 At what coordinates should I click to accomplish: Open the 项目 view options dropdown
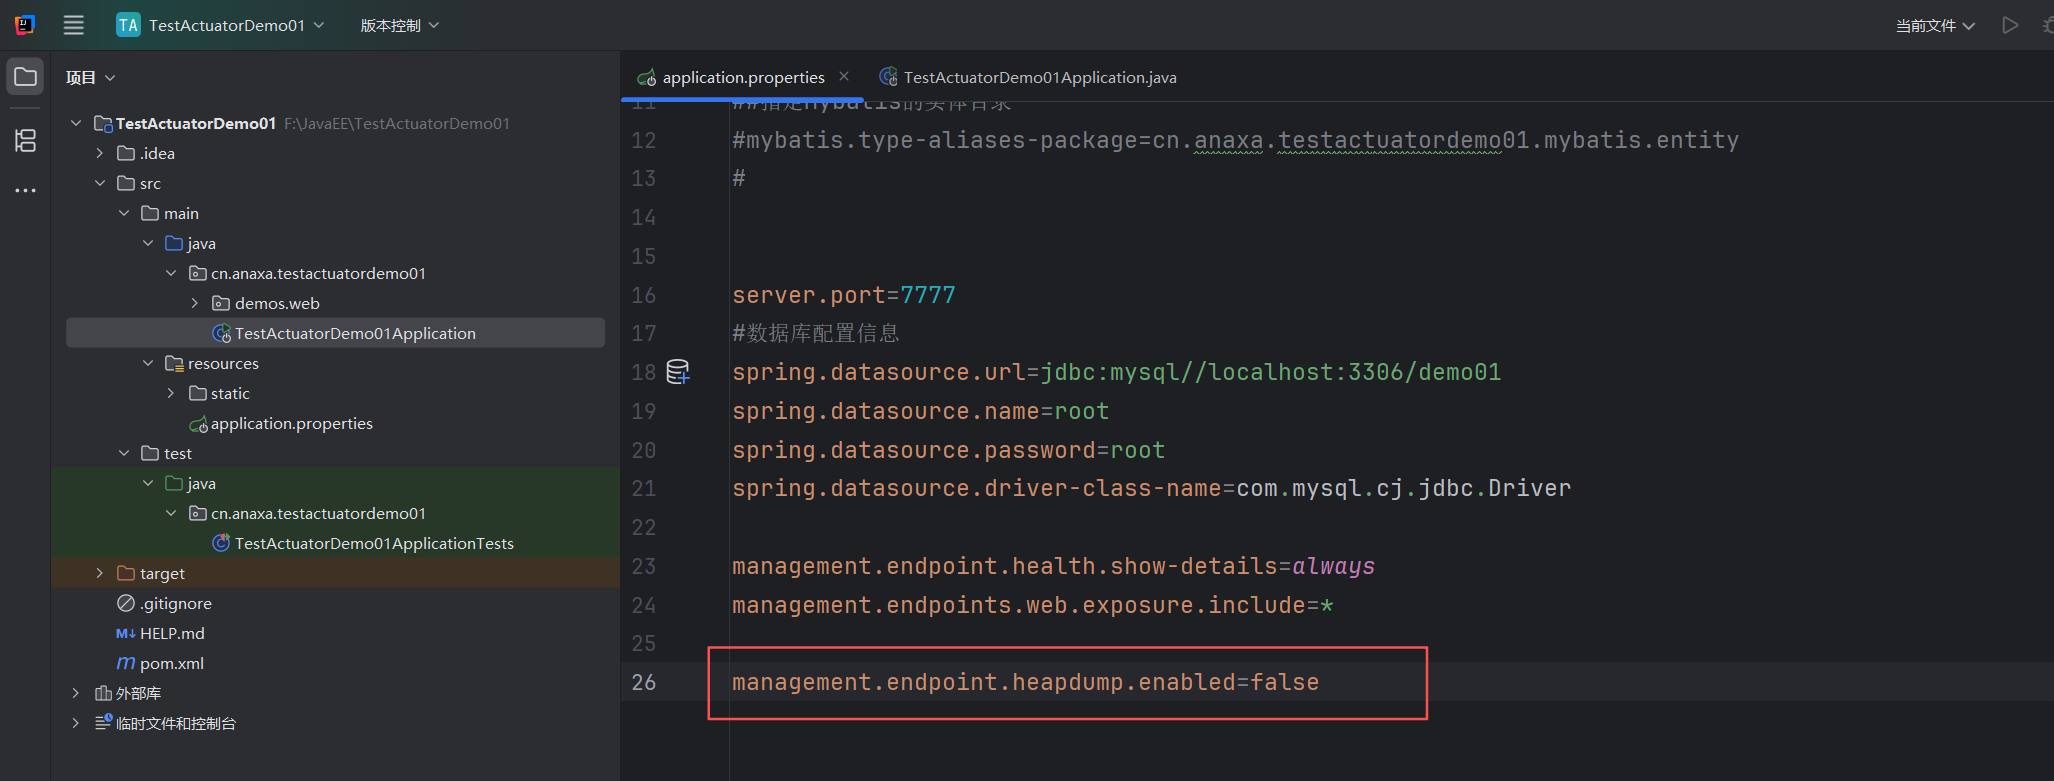coord(91,77)
